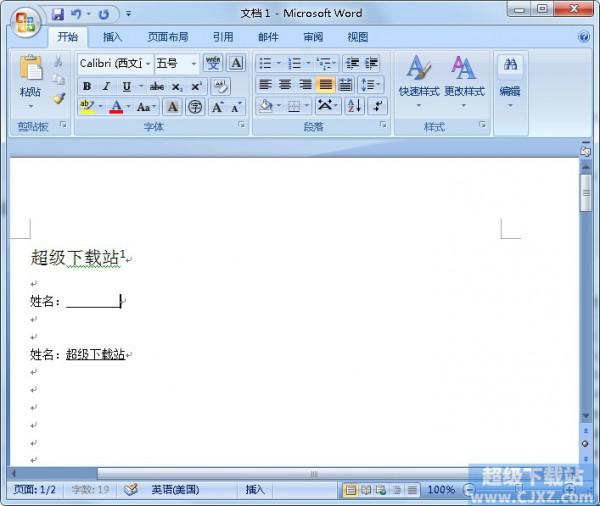Switch to the 页面布局 tab
Viewport: 600px width, 506px height.
pyautogui.click(x=168, y=37)
